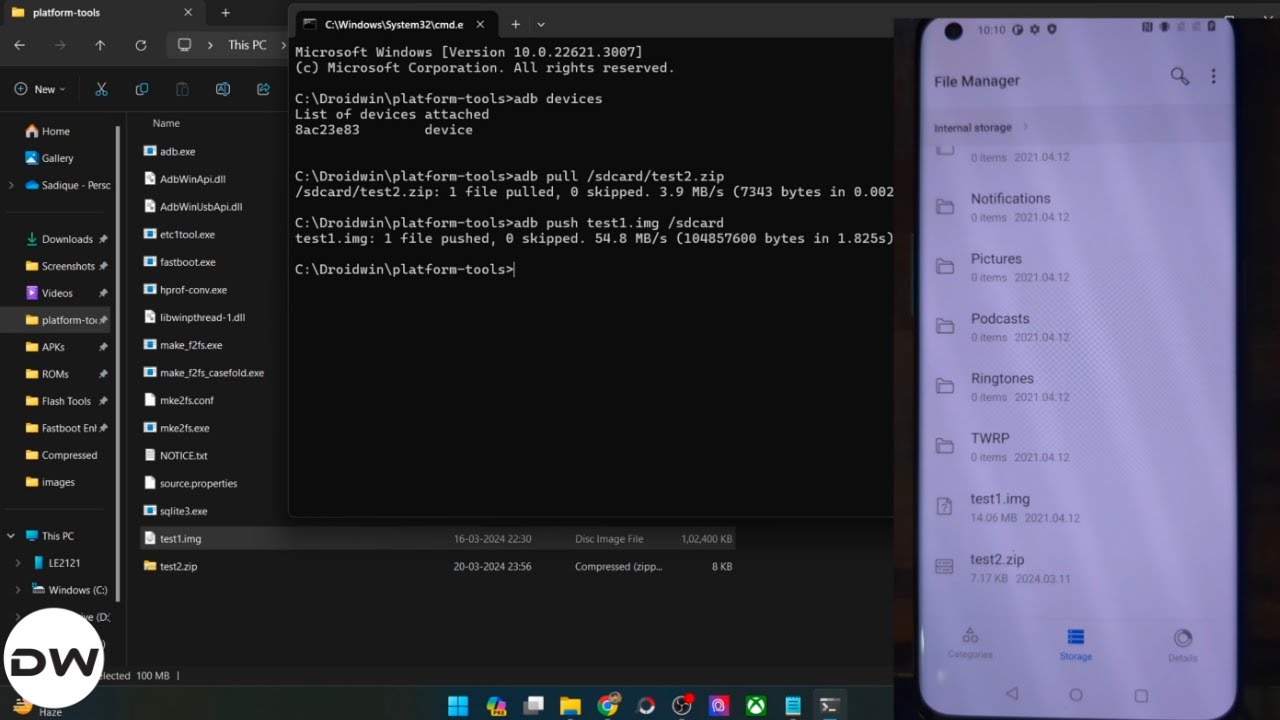1280x720 pixels.
Task: Open Downloads in Explorer sidebar
Action: [x=60, y=239]
